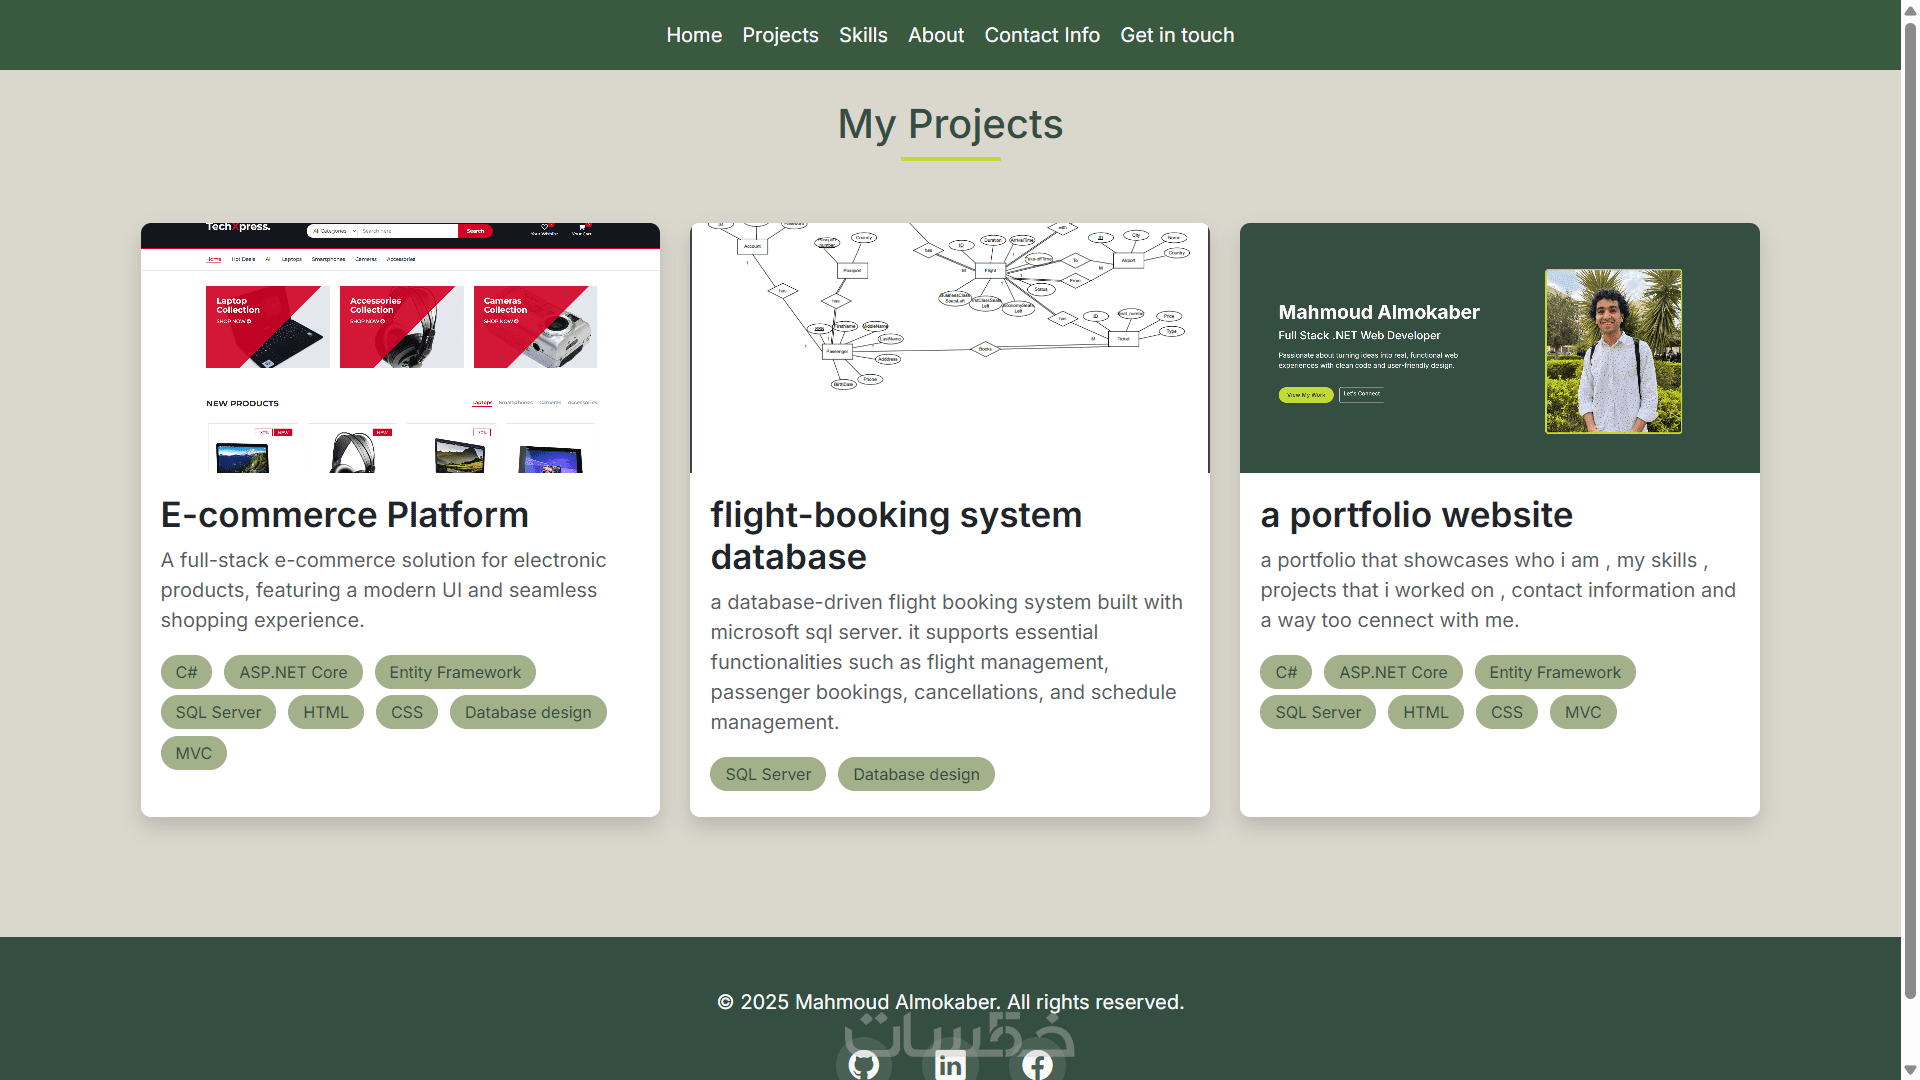This screenshot has width=1920, height=1080.
Task: Select Contact Info in top navigation
Action: 1042,35
